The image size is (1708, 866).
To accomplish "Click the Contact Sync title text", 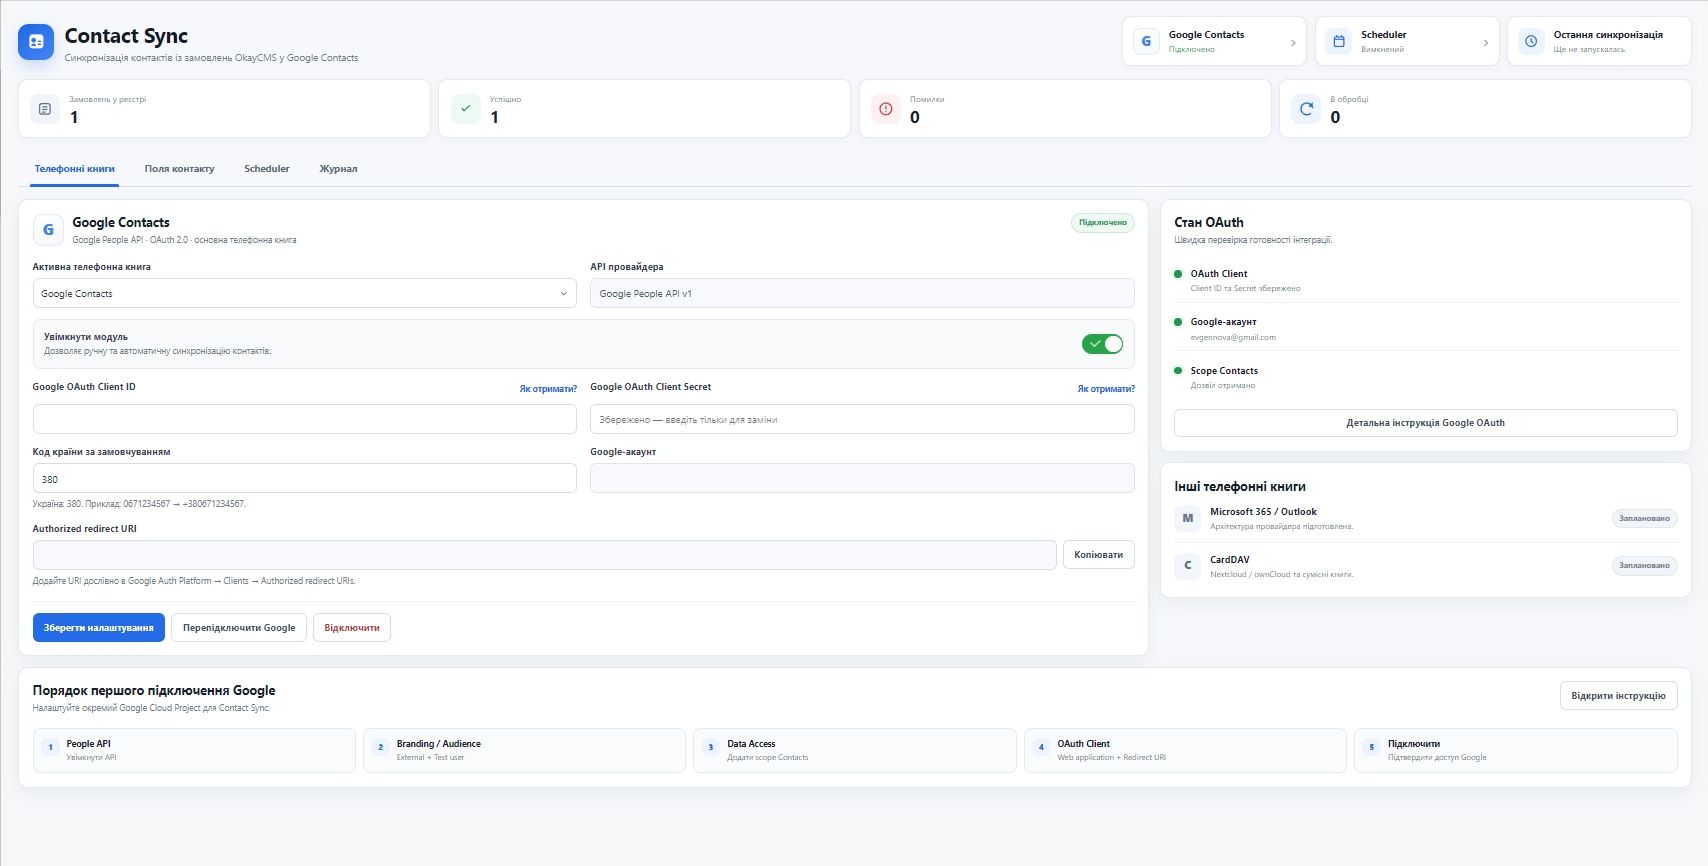I will 126,36.
